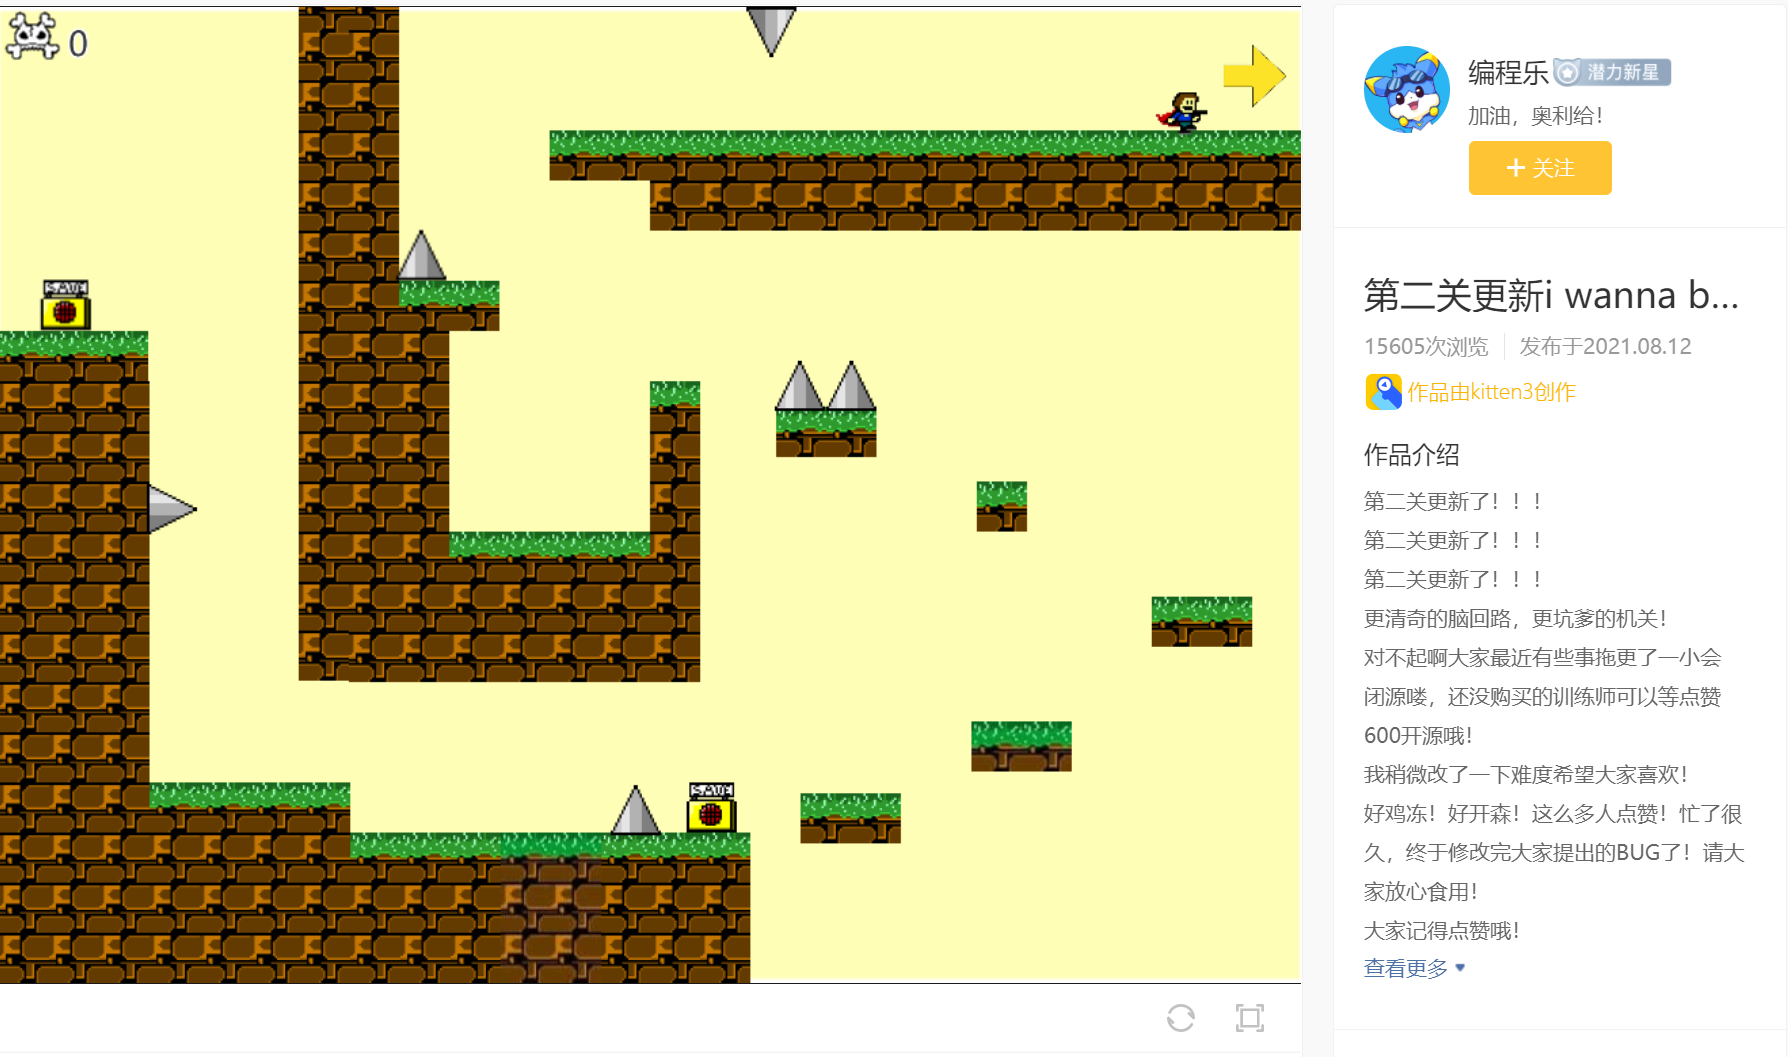
Task: Follow the author with 关注 button
Action: pyautogui.click(x=1540, y=168)
